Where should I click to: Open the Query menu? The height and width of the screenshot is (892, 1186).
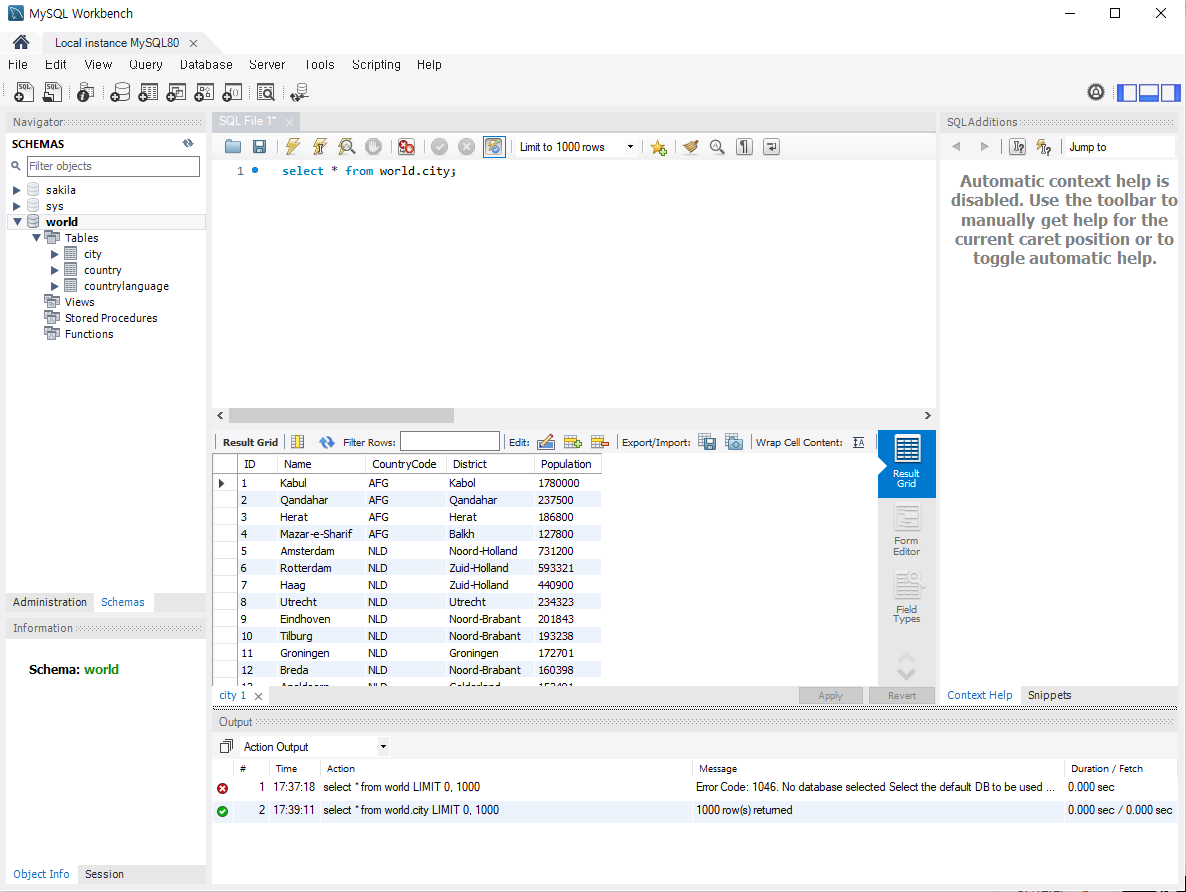[146, 64]
